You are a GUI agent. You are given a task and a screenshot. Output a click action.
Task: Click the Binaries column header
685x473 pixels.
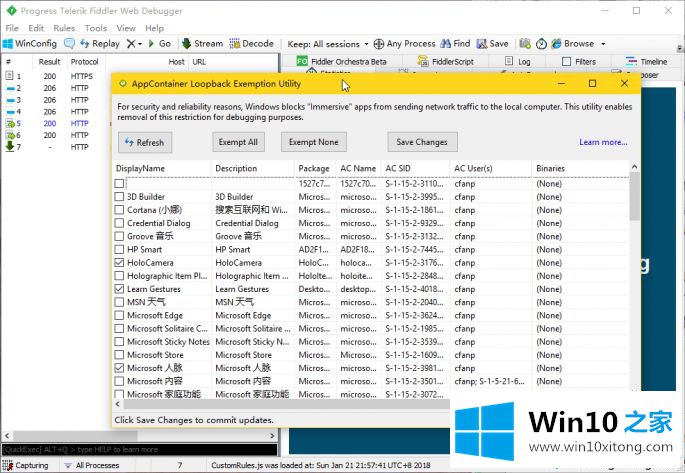[x=580, y=169]
